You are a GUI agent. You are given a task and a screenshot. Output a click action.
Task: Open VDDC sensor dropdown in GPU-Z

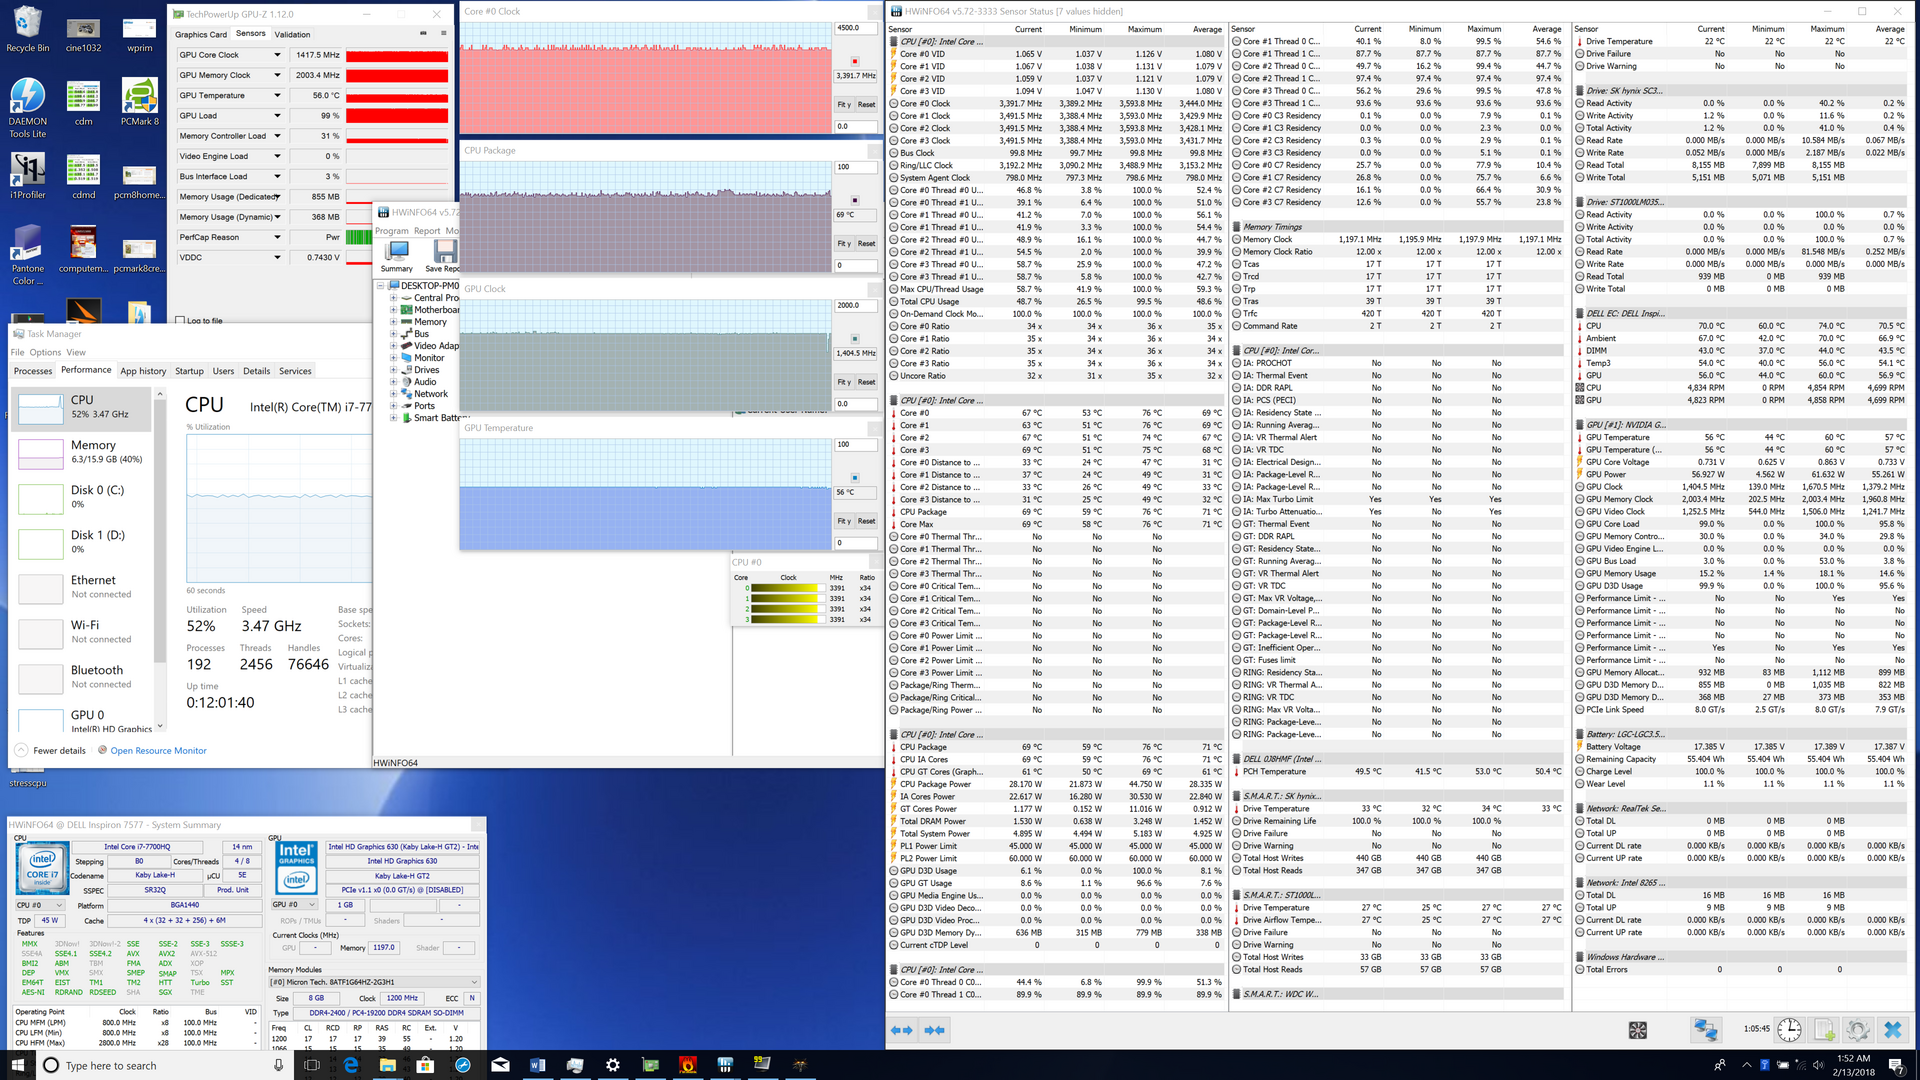(277, 257)
